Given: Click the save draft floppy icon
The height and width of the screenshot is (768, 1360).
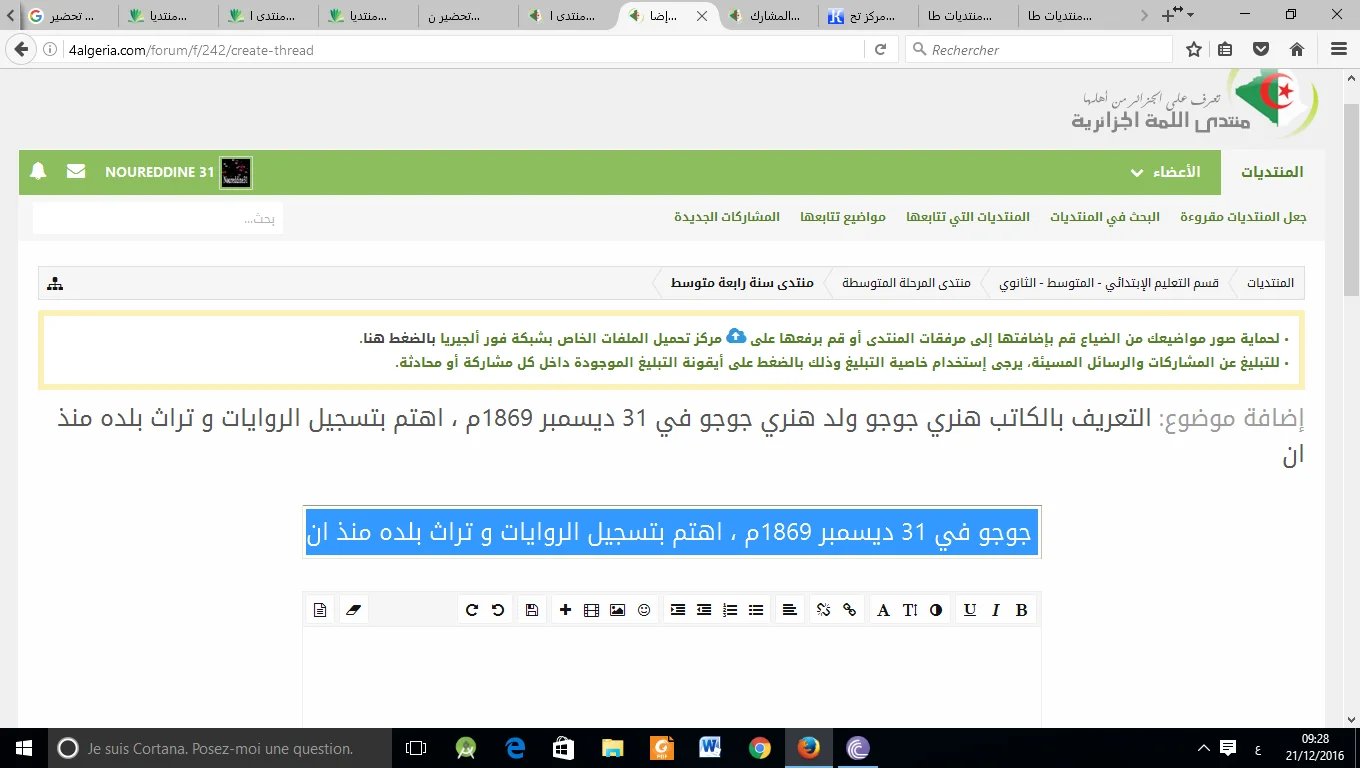Looking at the screenshot, I should tap(531, 610).
